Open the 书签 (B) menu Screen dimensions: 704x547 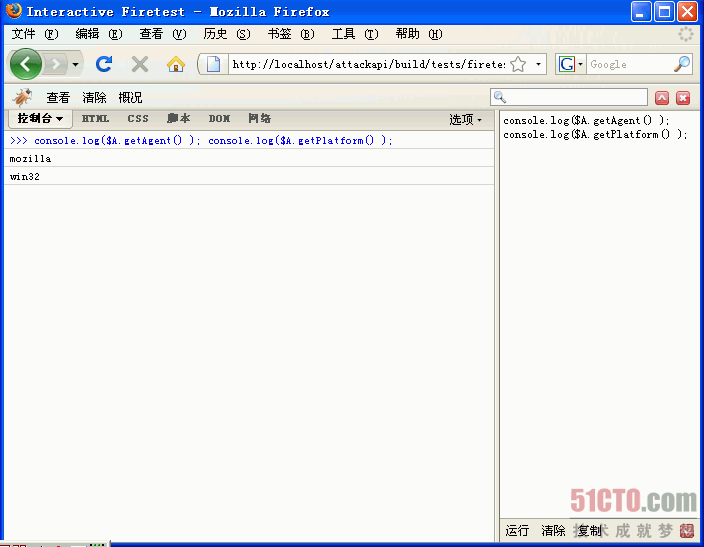click(x=291, y=34)
